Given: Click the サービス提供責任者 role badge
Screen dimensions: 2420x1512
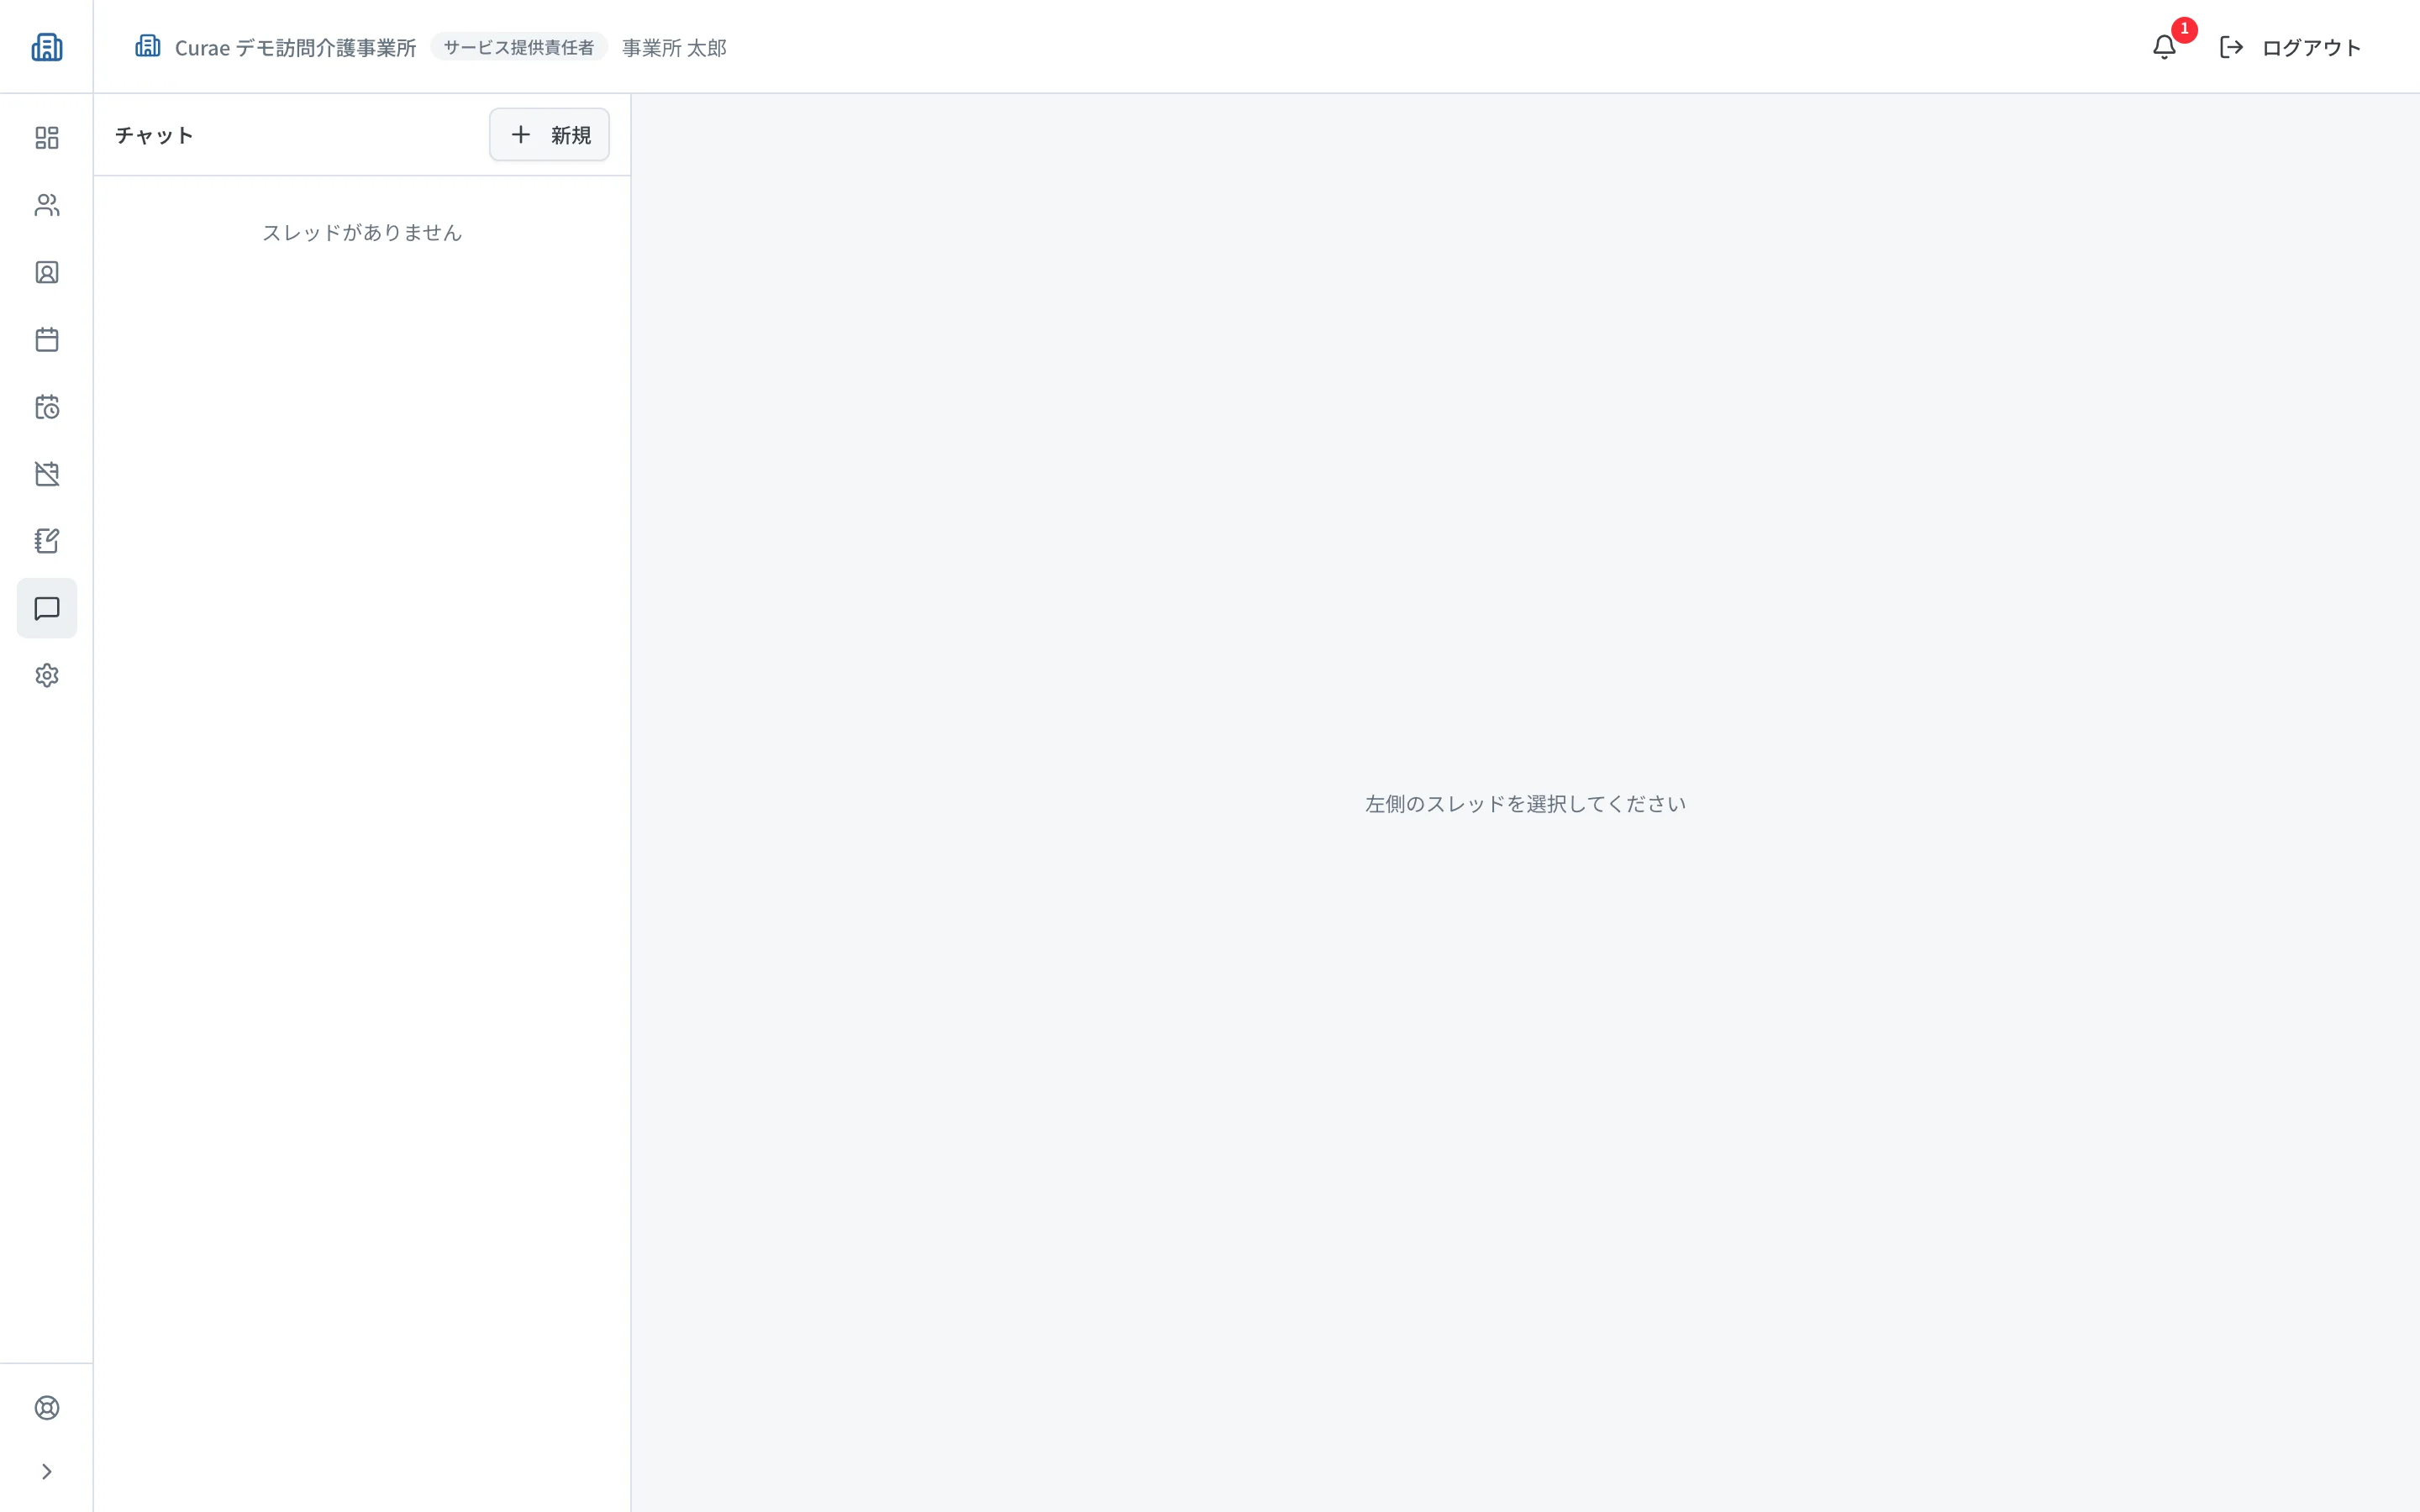Looking at the screenshot, I should pyautogui.click(x=519, y=47).
